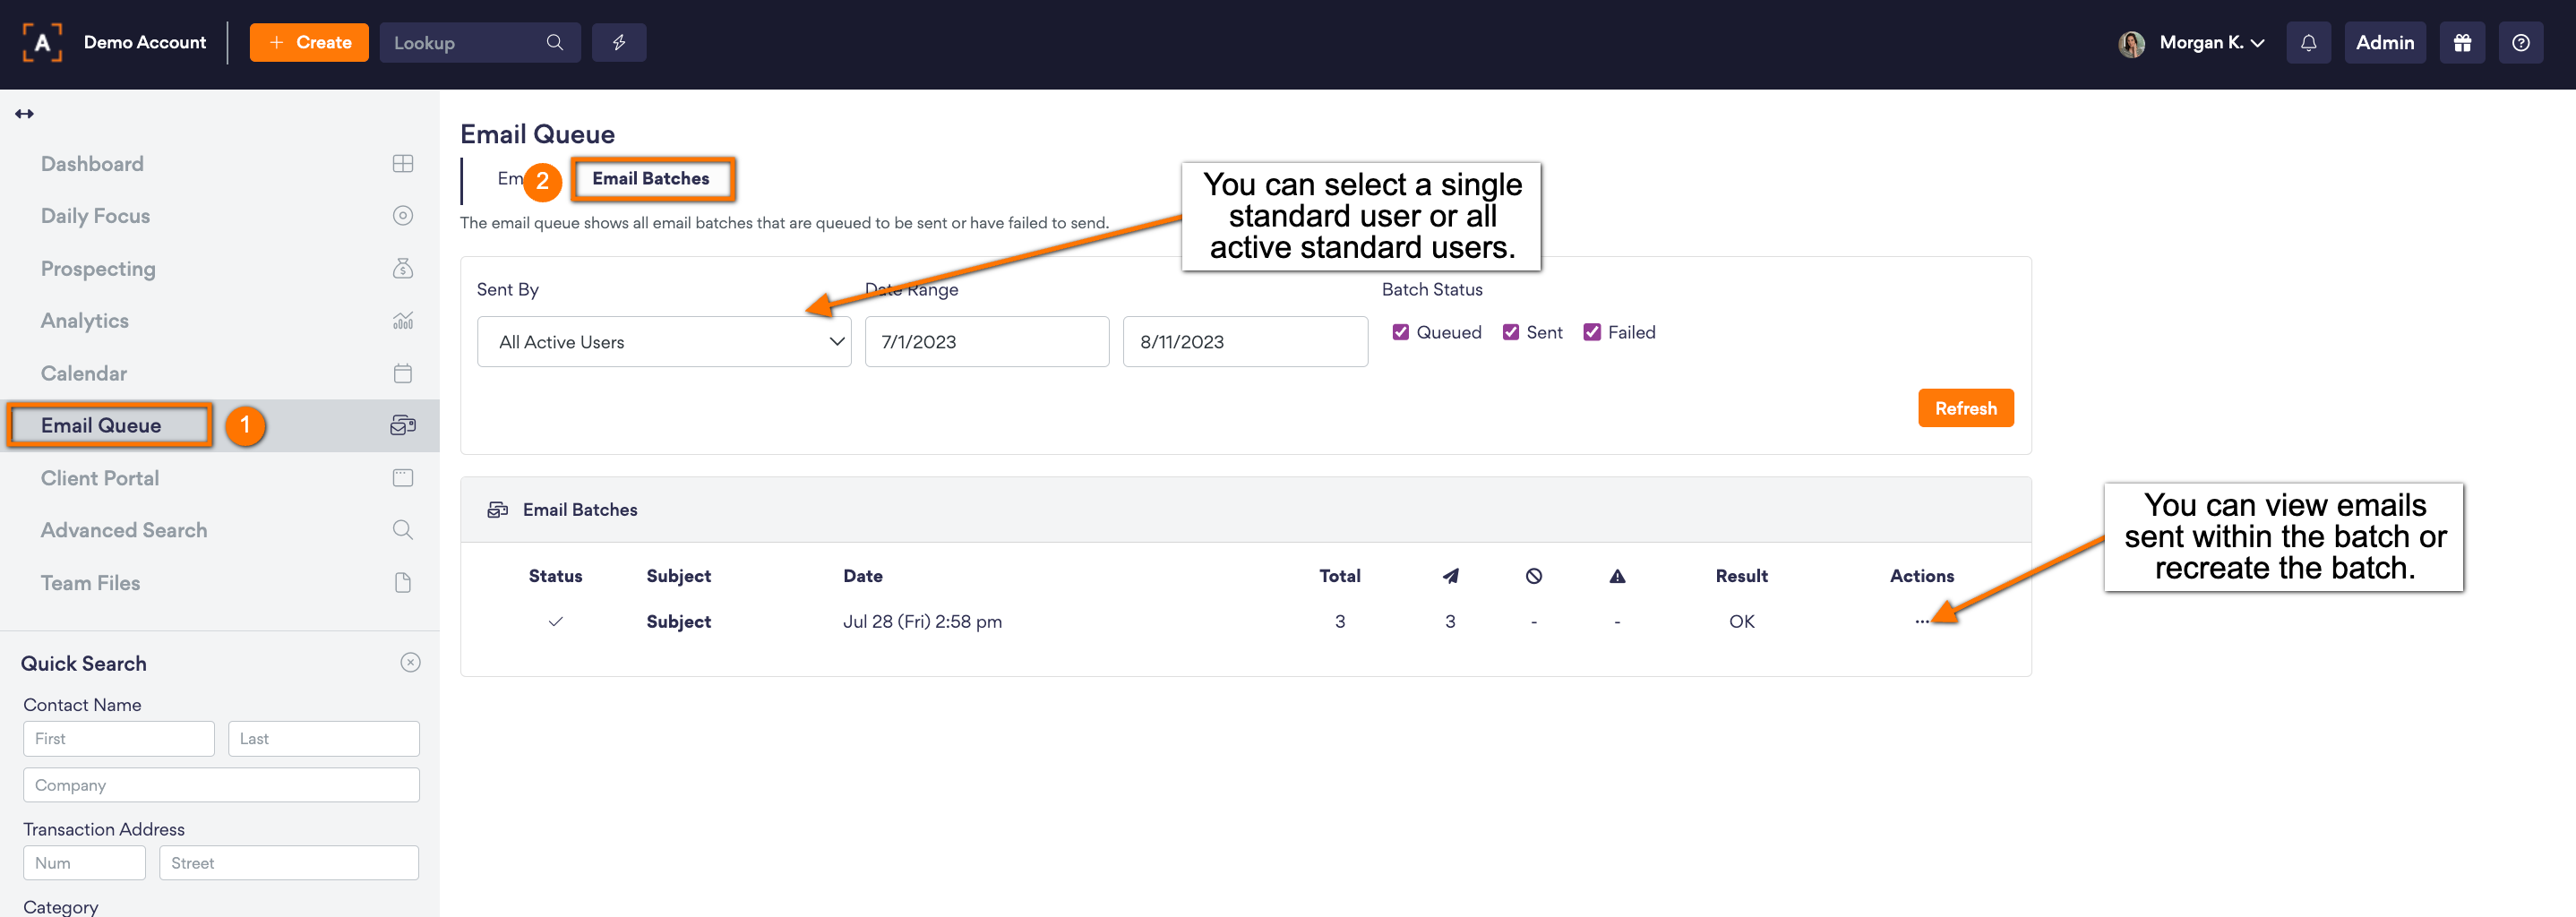Click the sidebar collapse arrows icon
2576x917 pixels.
(24, 113)
